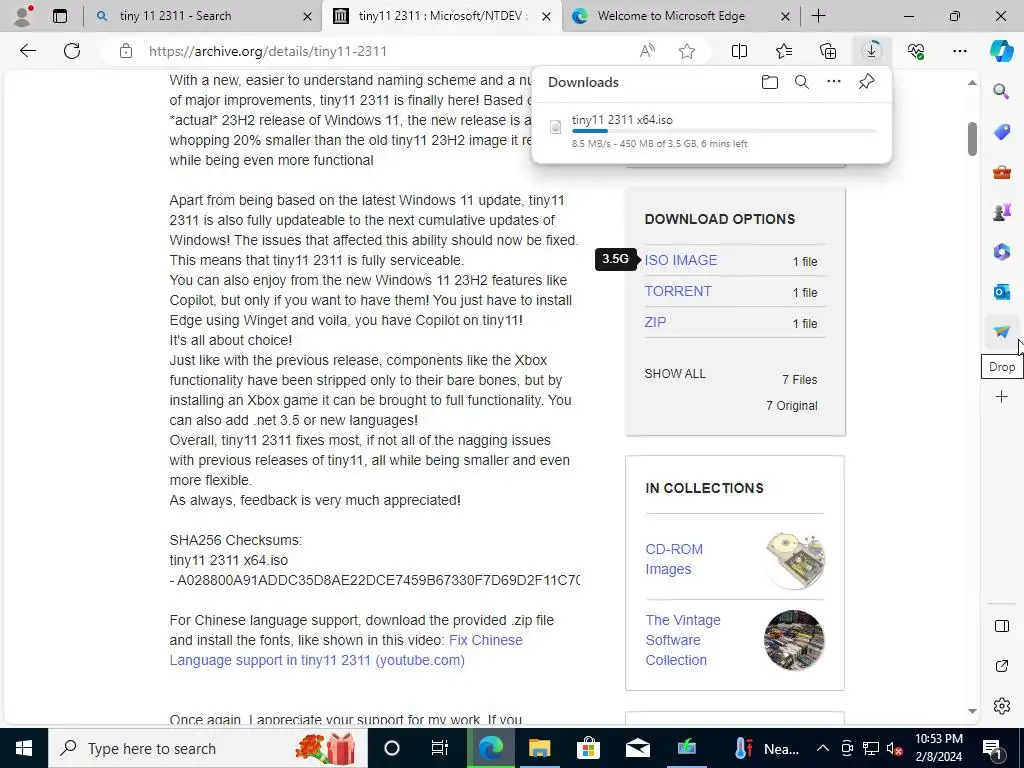The width and height of the screenshot is (1024, 768).
Task: Open sidebar Drop icon
Action: click(x=1001, y=331)
